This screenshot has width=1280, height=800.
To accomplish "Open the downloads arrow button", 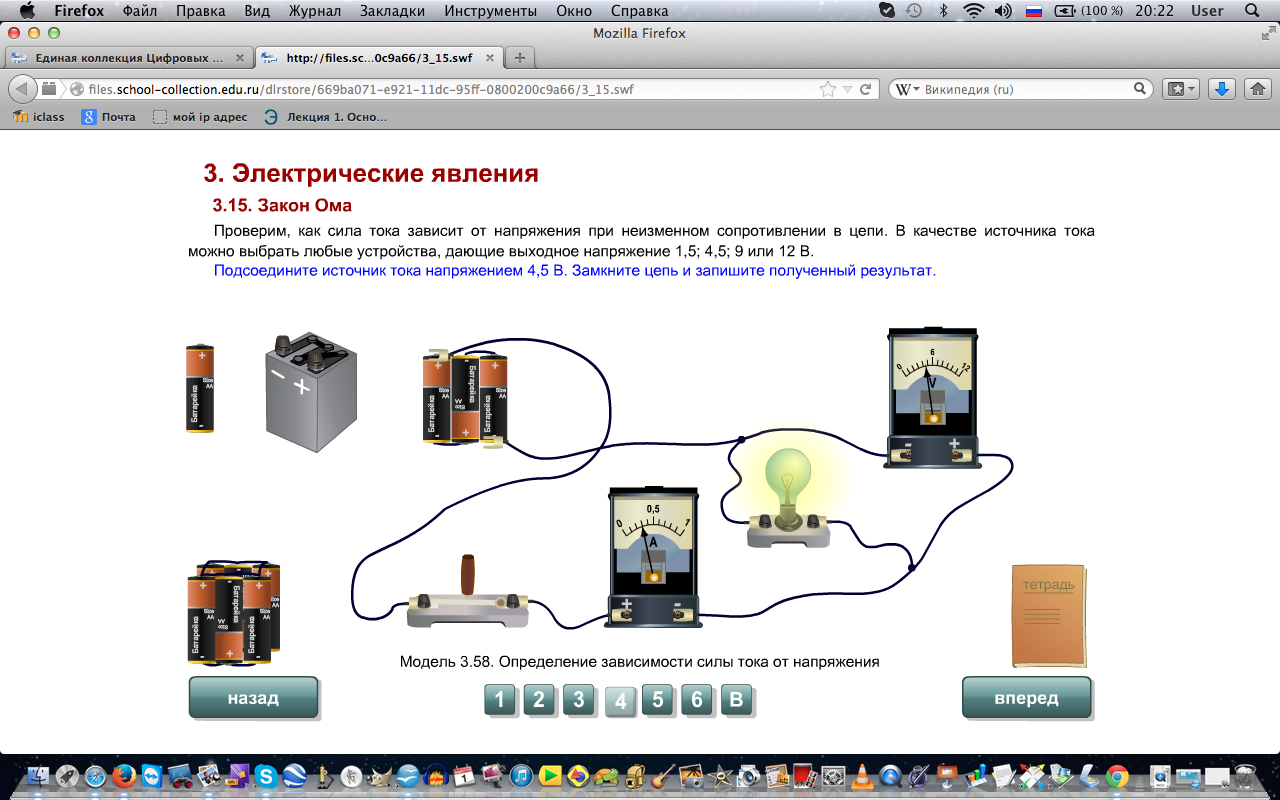I will [x=1221, y=89].
